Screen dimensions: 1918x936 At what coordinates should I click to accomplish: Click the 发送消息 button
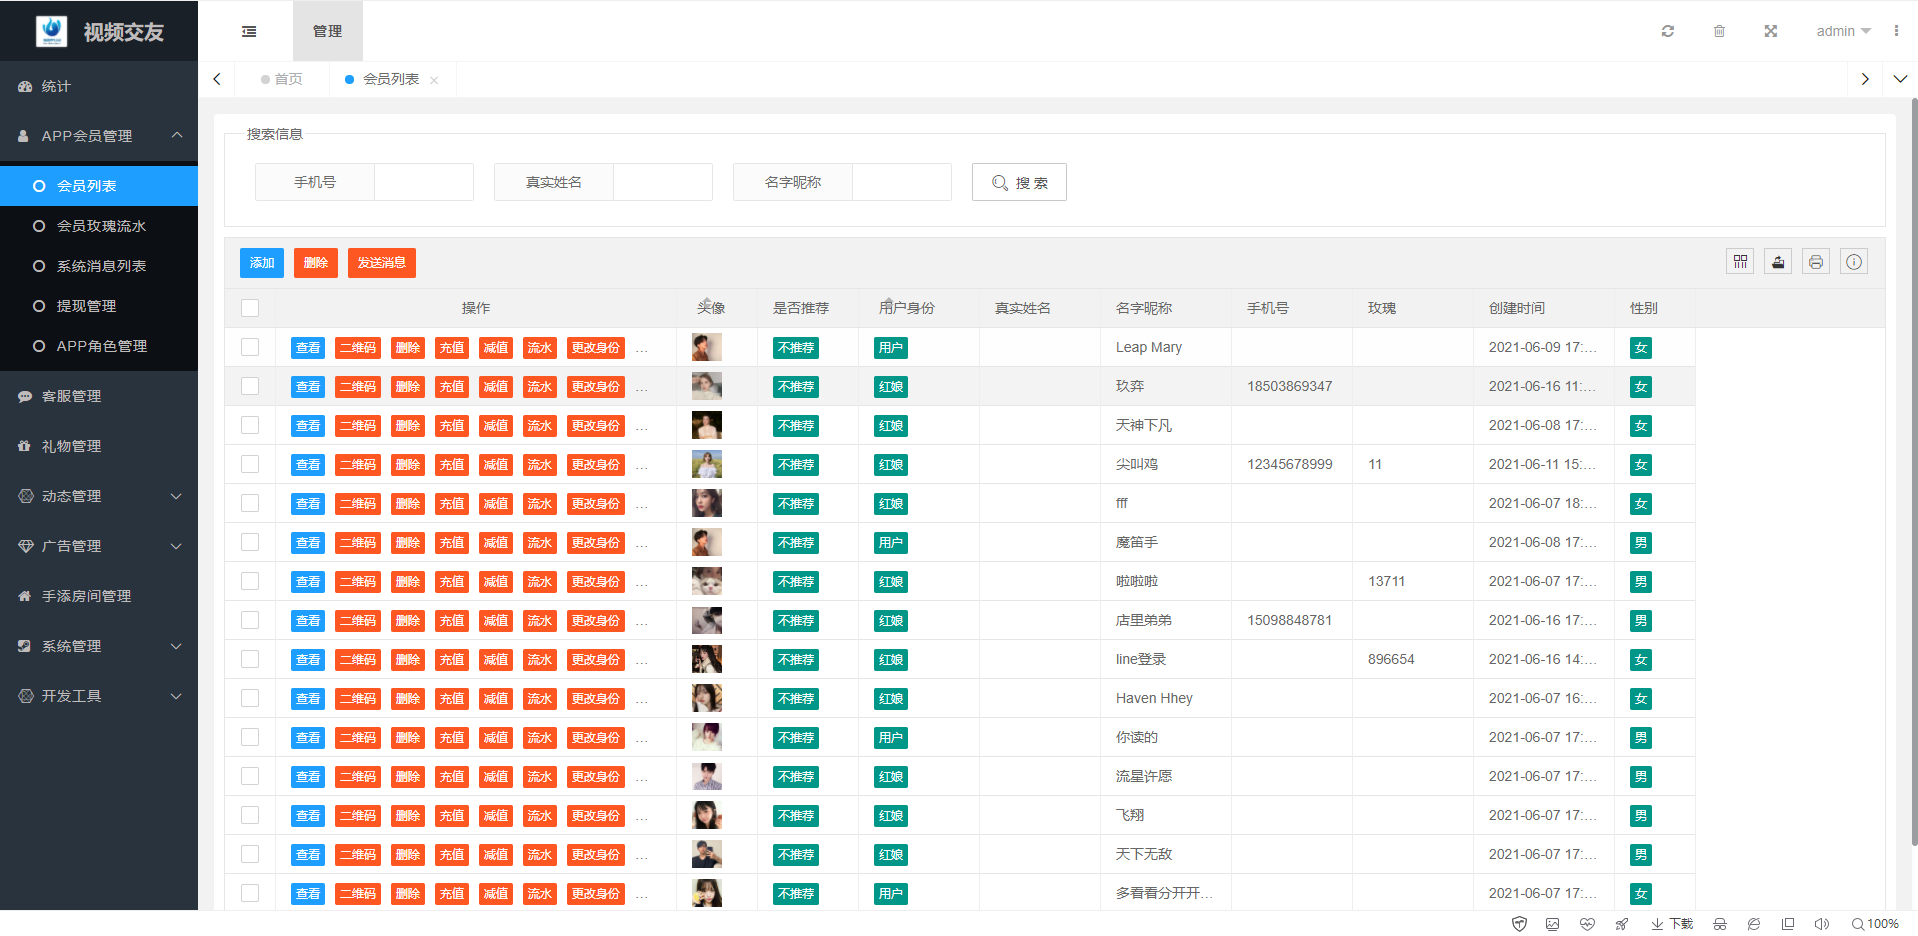tap(381, 263)
